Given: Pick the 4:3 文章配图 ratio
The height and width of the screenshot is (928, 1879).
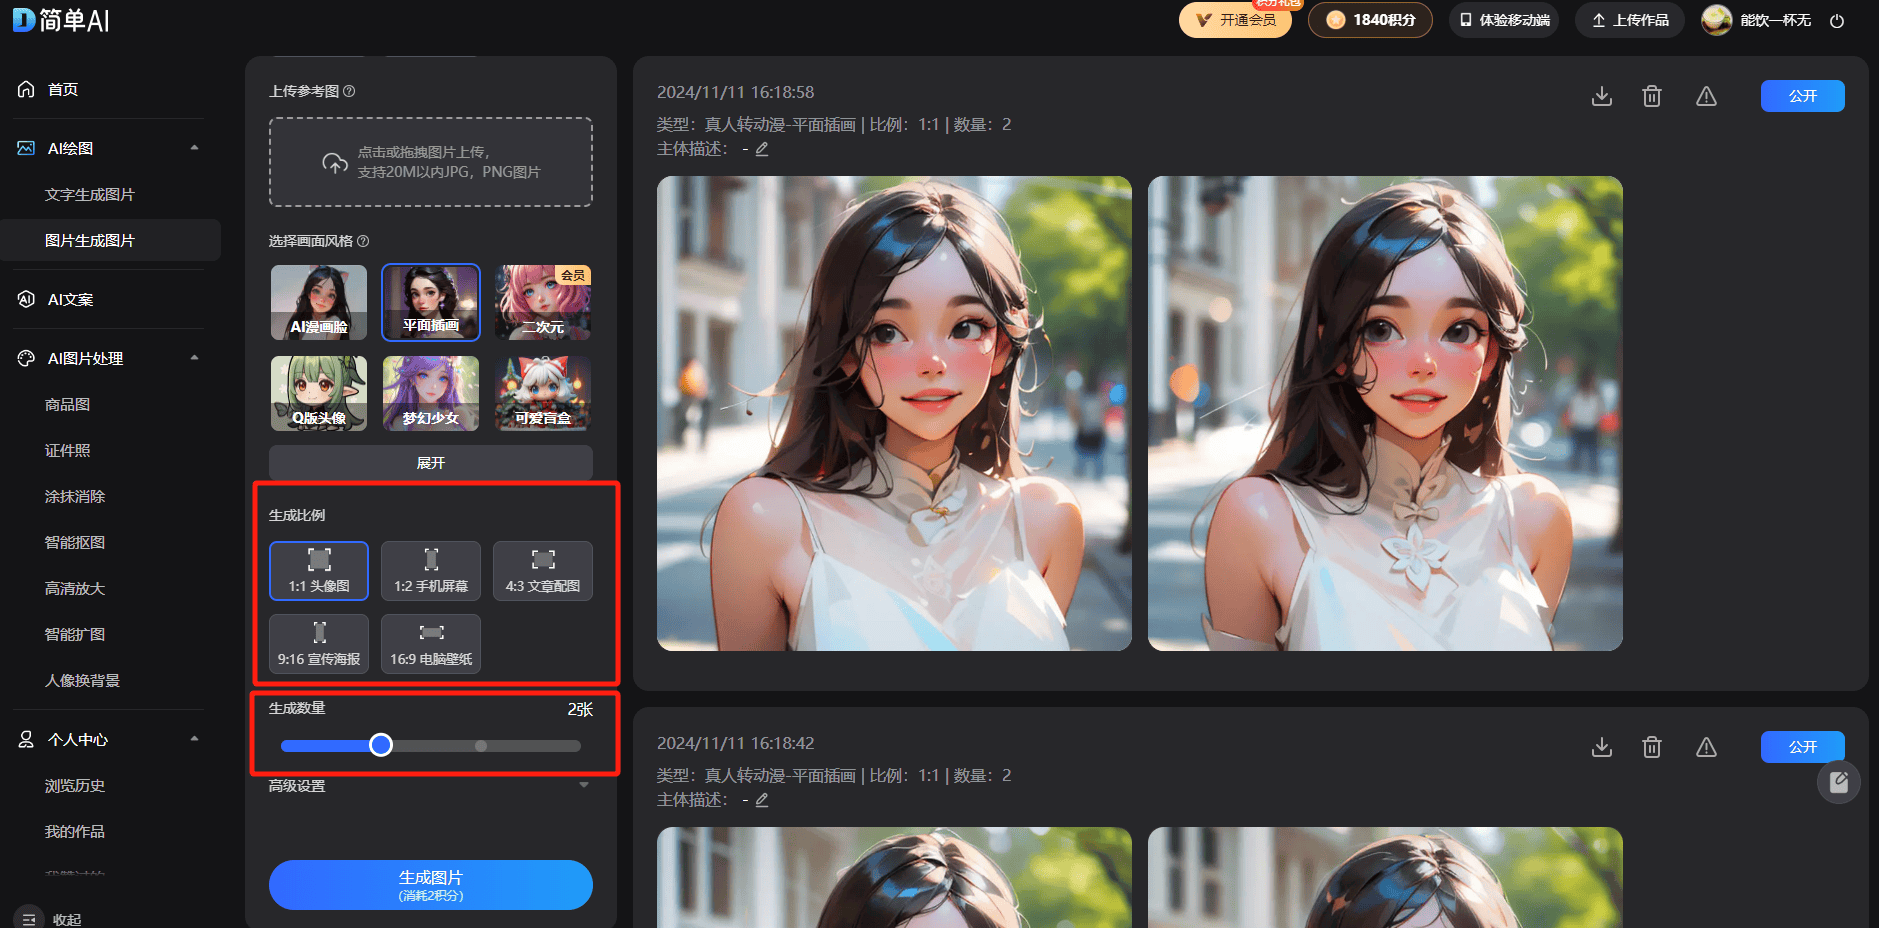Looking at the screenshot, I should [x=543, y=571].
